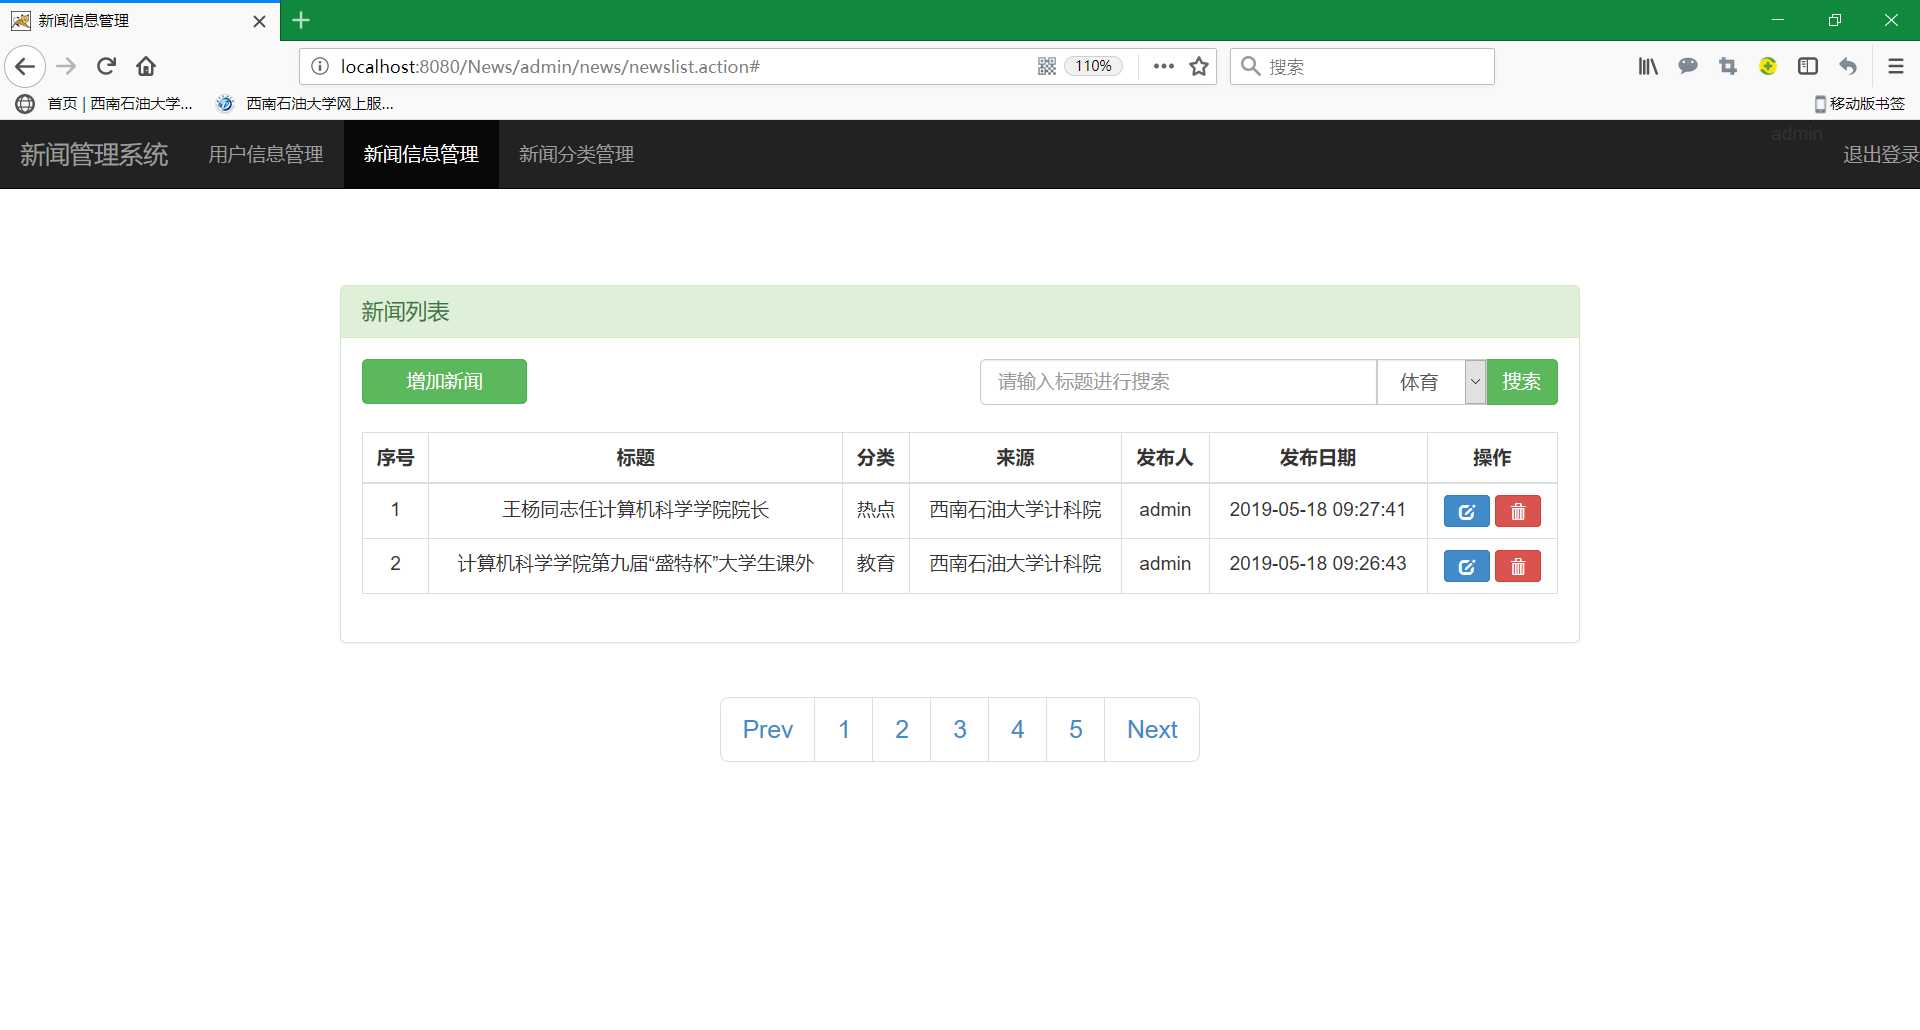
Task: Expand the 体育 category dropdown
Action: [x=1431, y=382]
